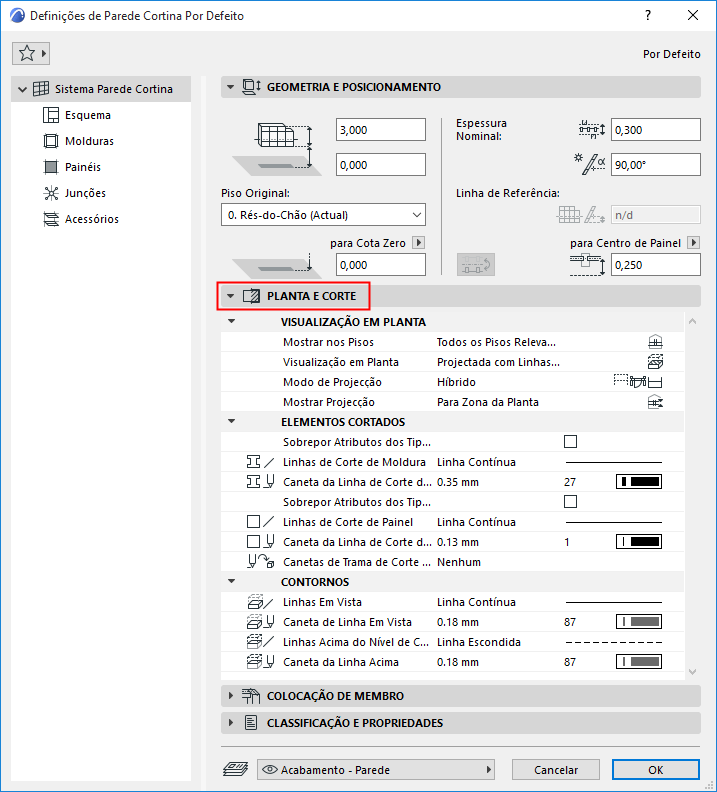Click the slant angle icon
This screenshot has height=792, width=717.
point(590,165)
